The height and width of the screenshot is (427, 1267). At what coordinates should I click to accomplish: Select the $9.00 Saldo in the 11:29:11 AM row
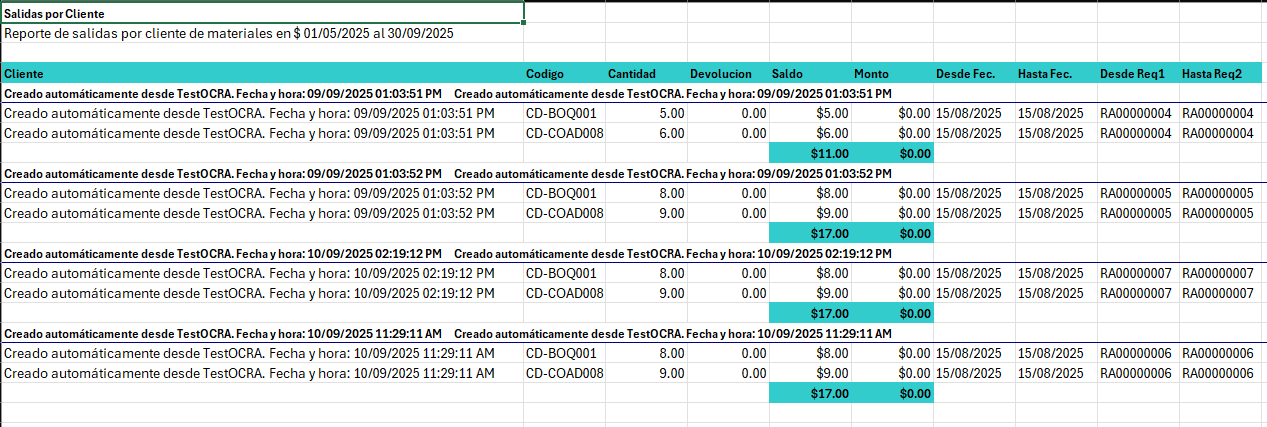click(810, 373)
